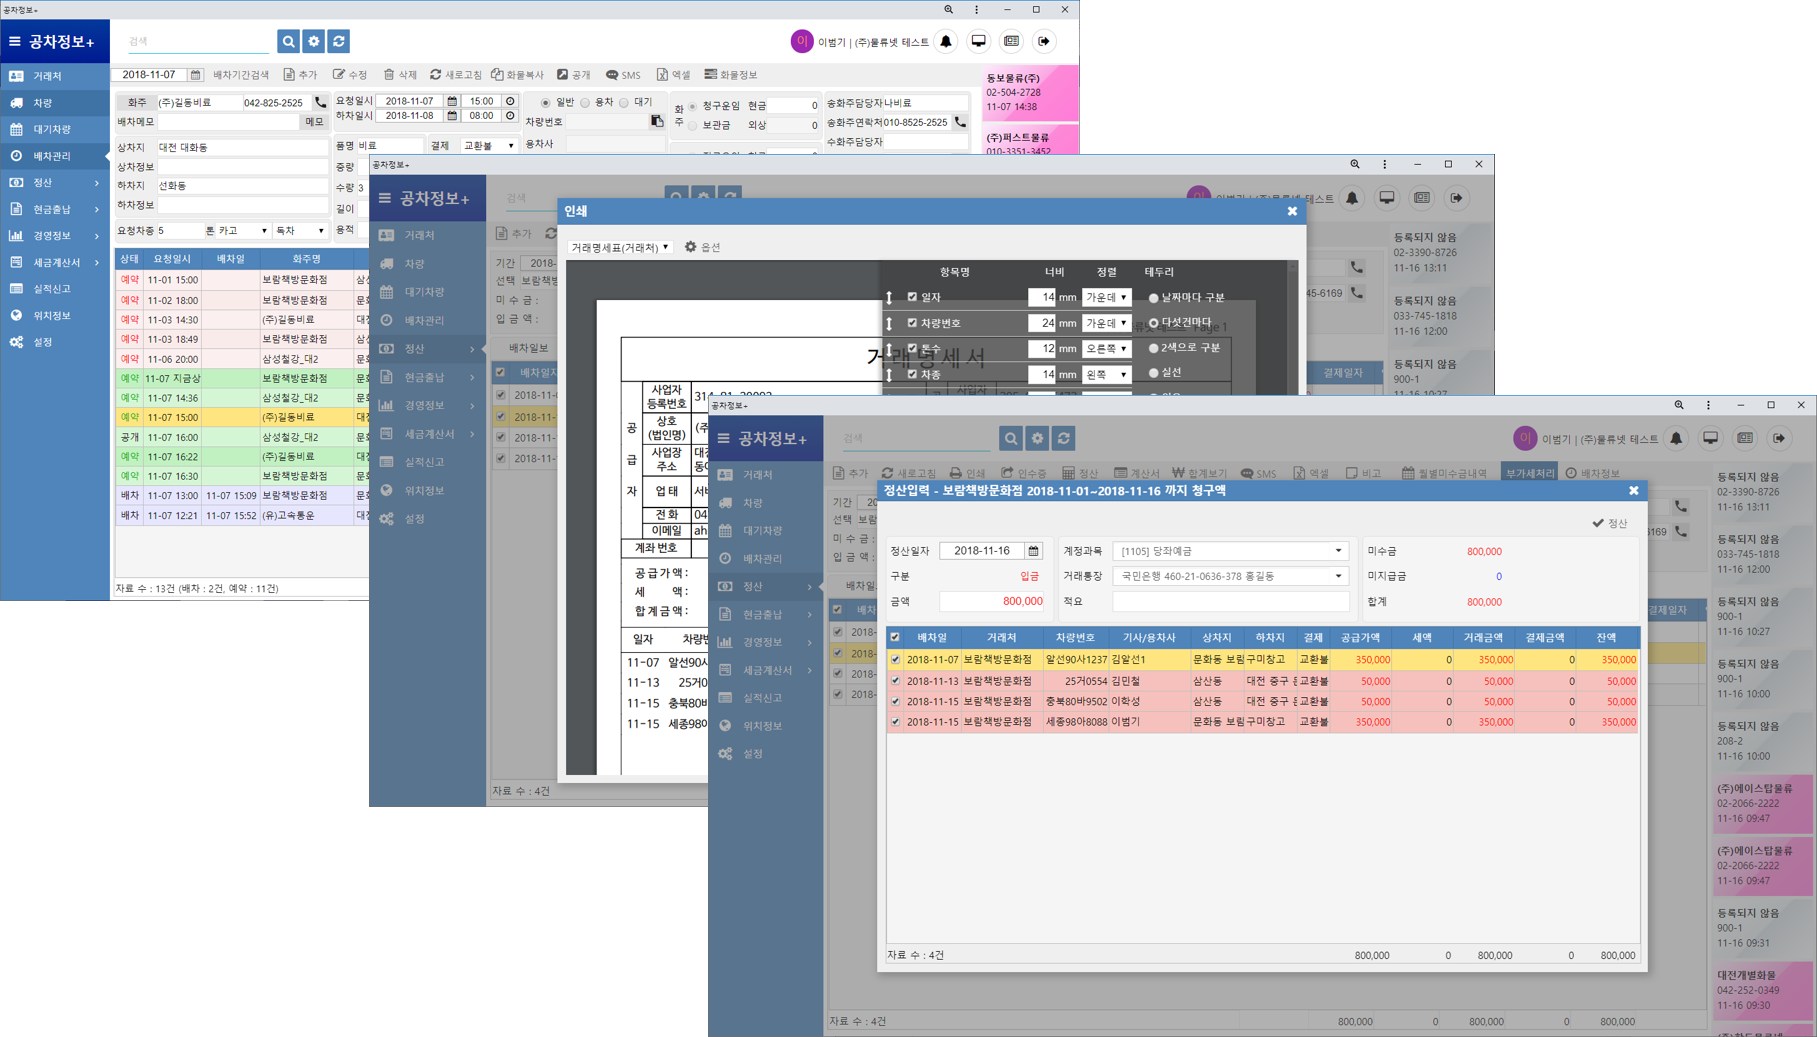Click refresh icon button in top-left window header
1817x1037 pixels.
click(x=339, y=41)
